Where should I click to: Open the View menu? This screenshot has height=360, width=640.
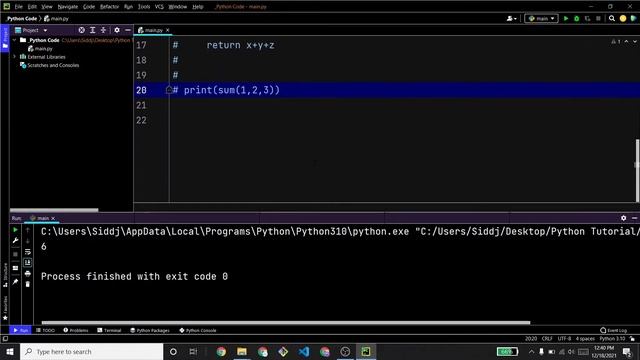pyautogui.click(x=47, y=7)
